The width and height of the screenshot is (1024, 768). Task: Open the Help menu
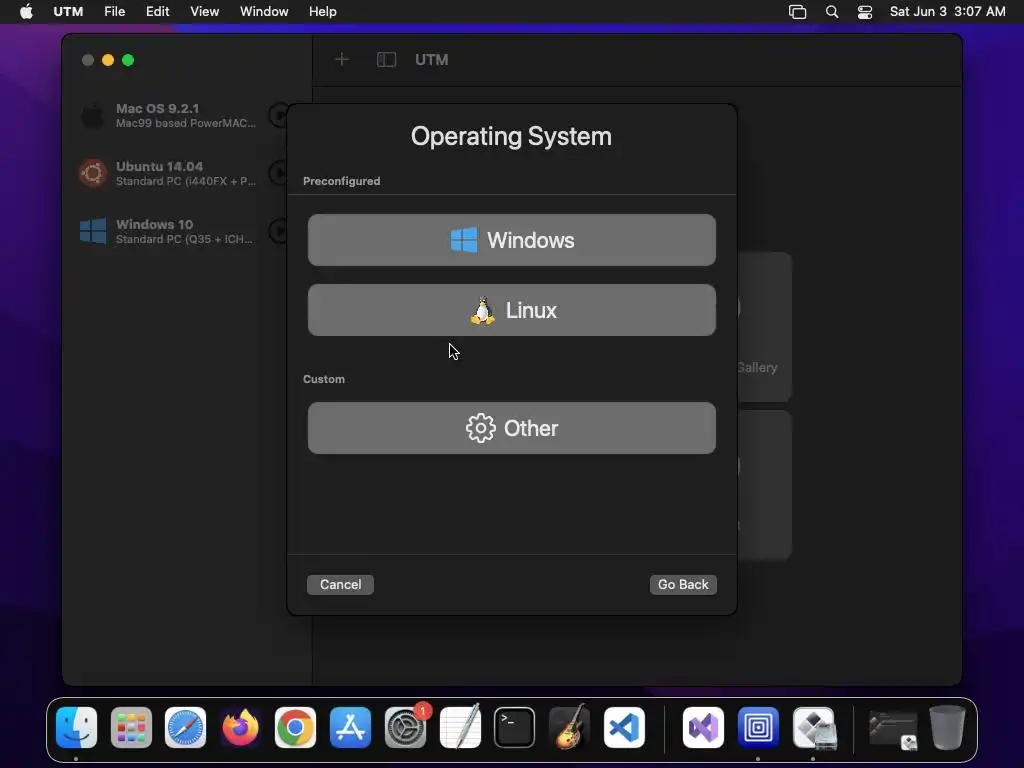(x=323, y=12)
